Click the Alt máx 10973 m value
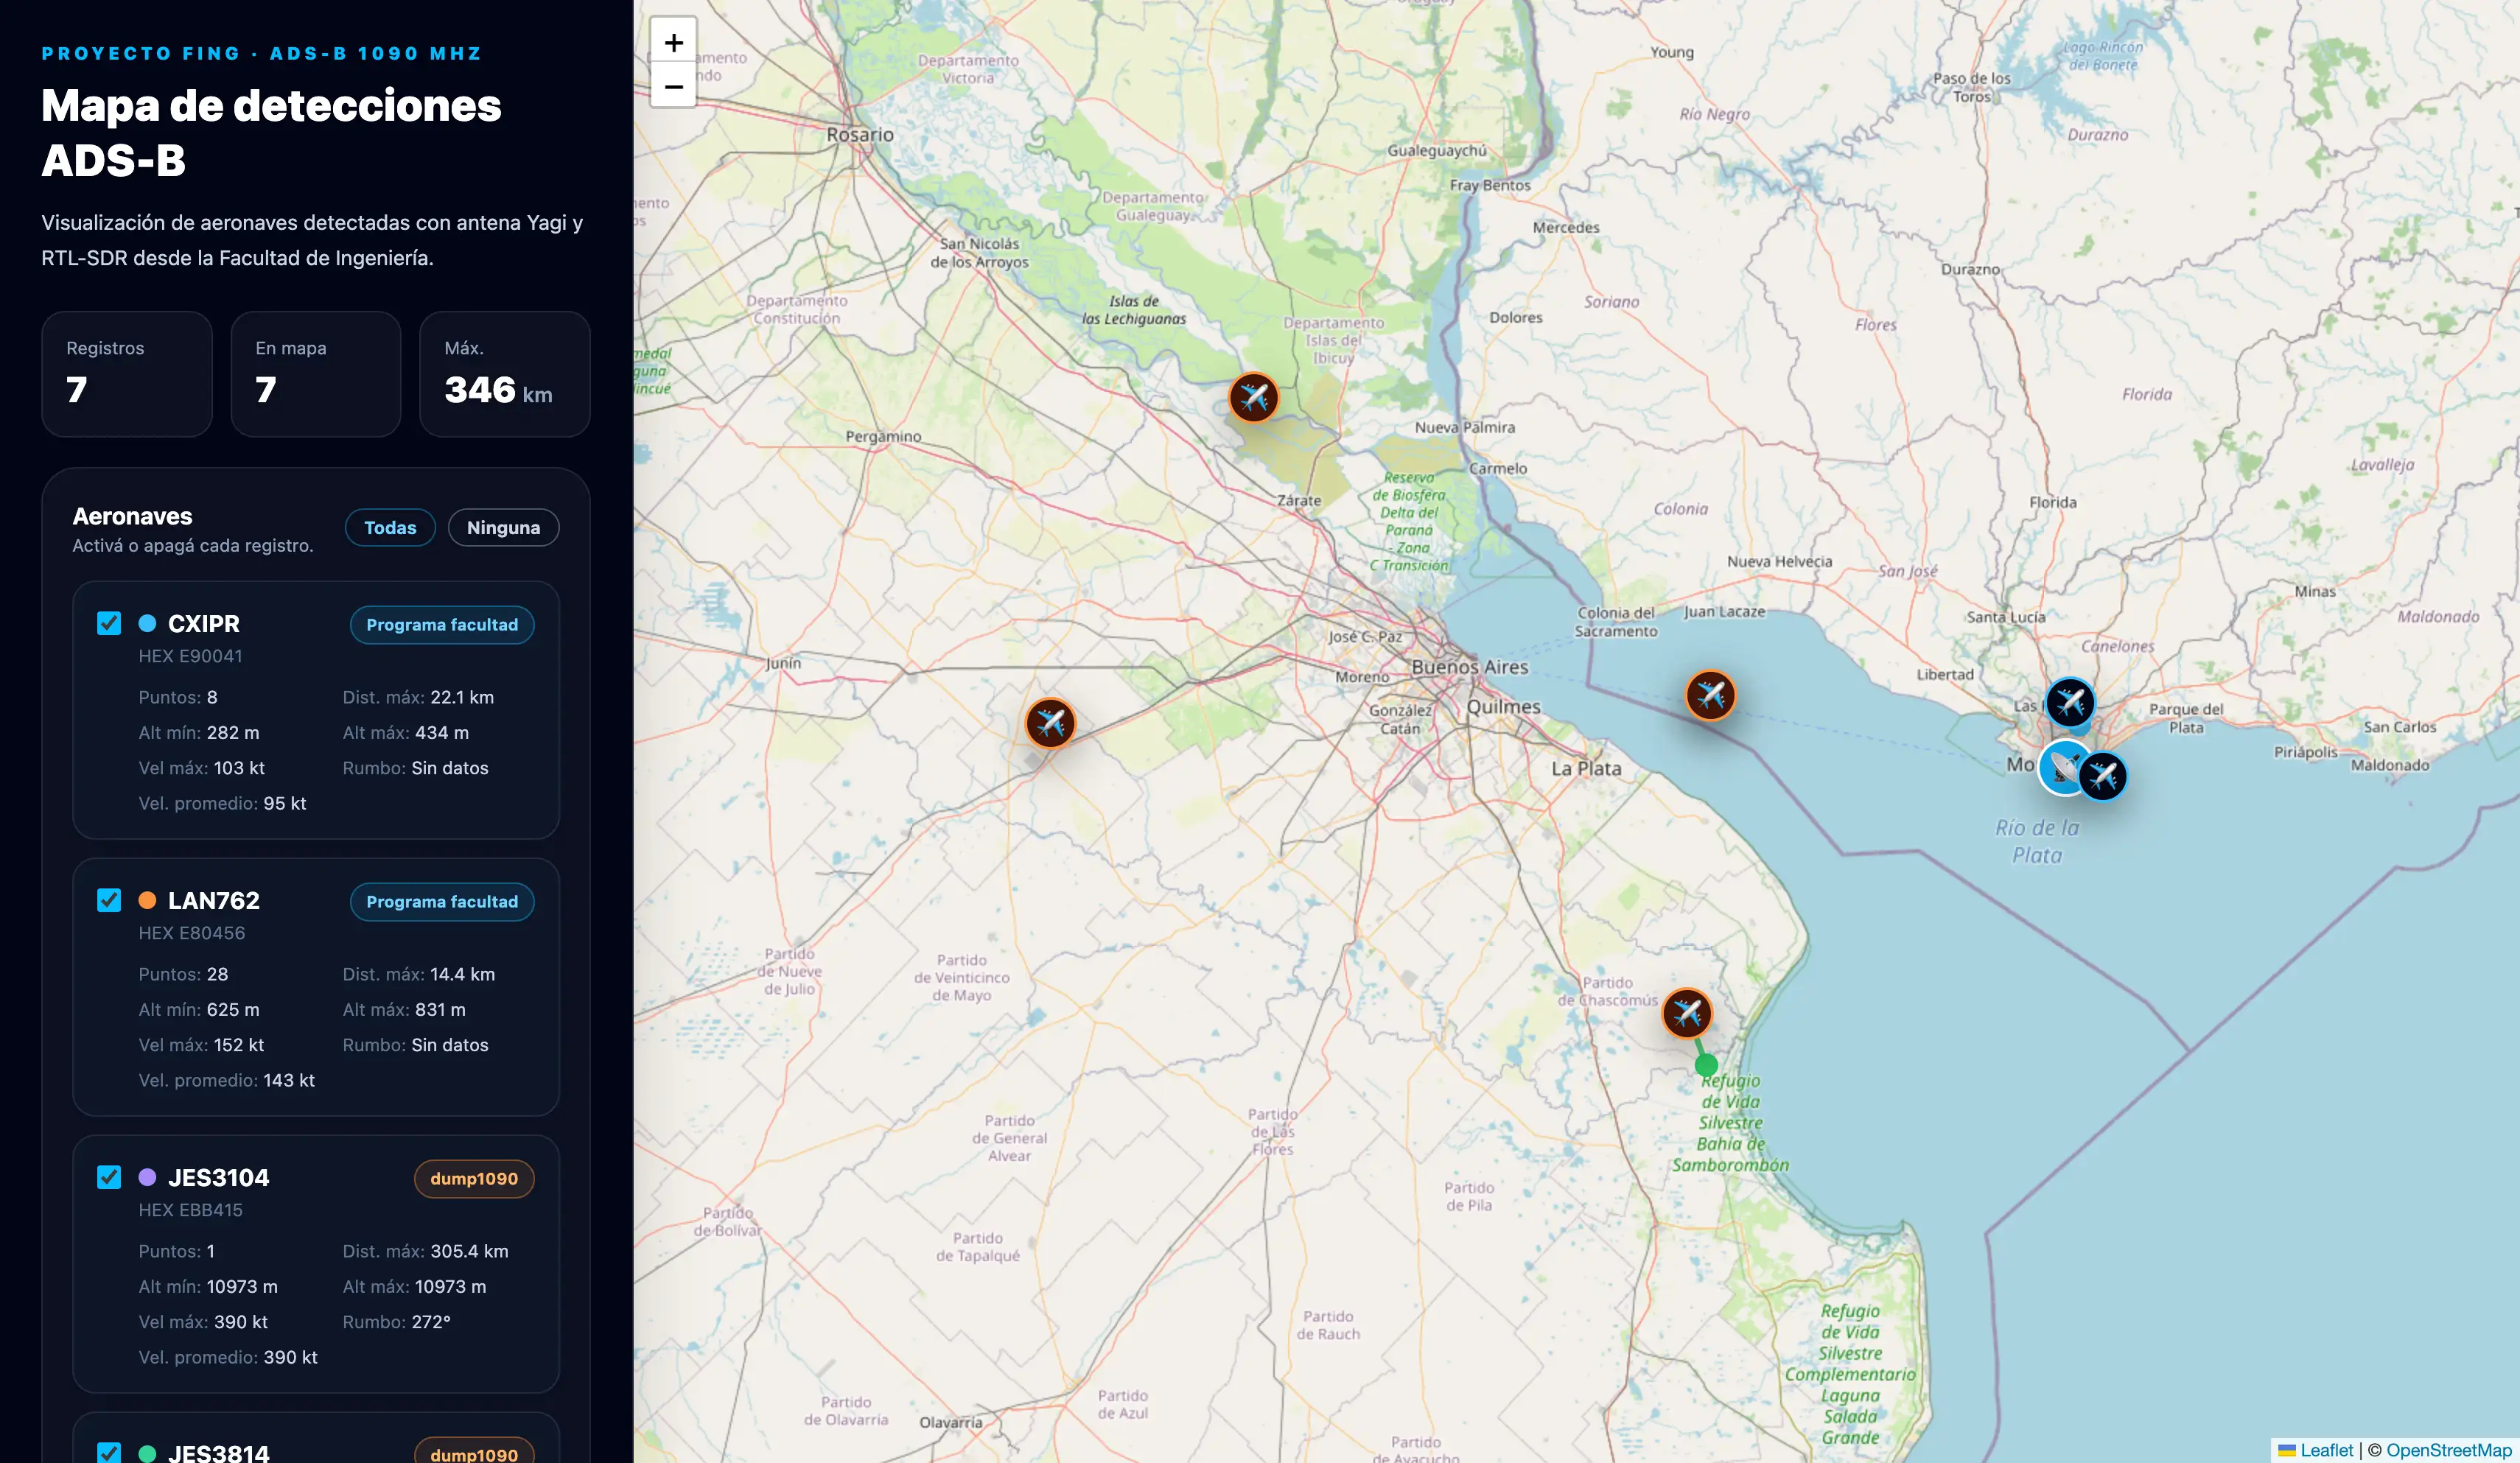This screenshot has height=1463, width=2520. tap(450, 1287)
